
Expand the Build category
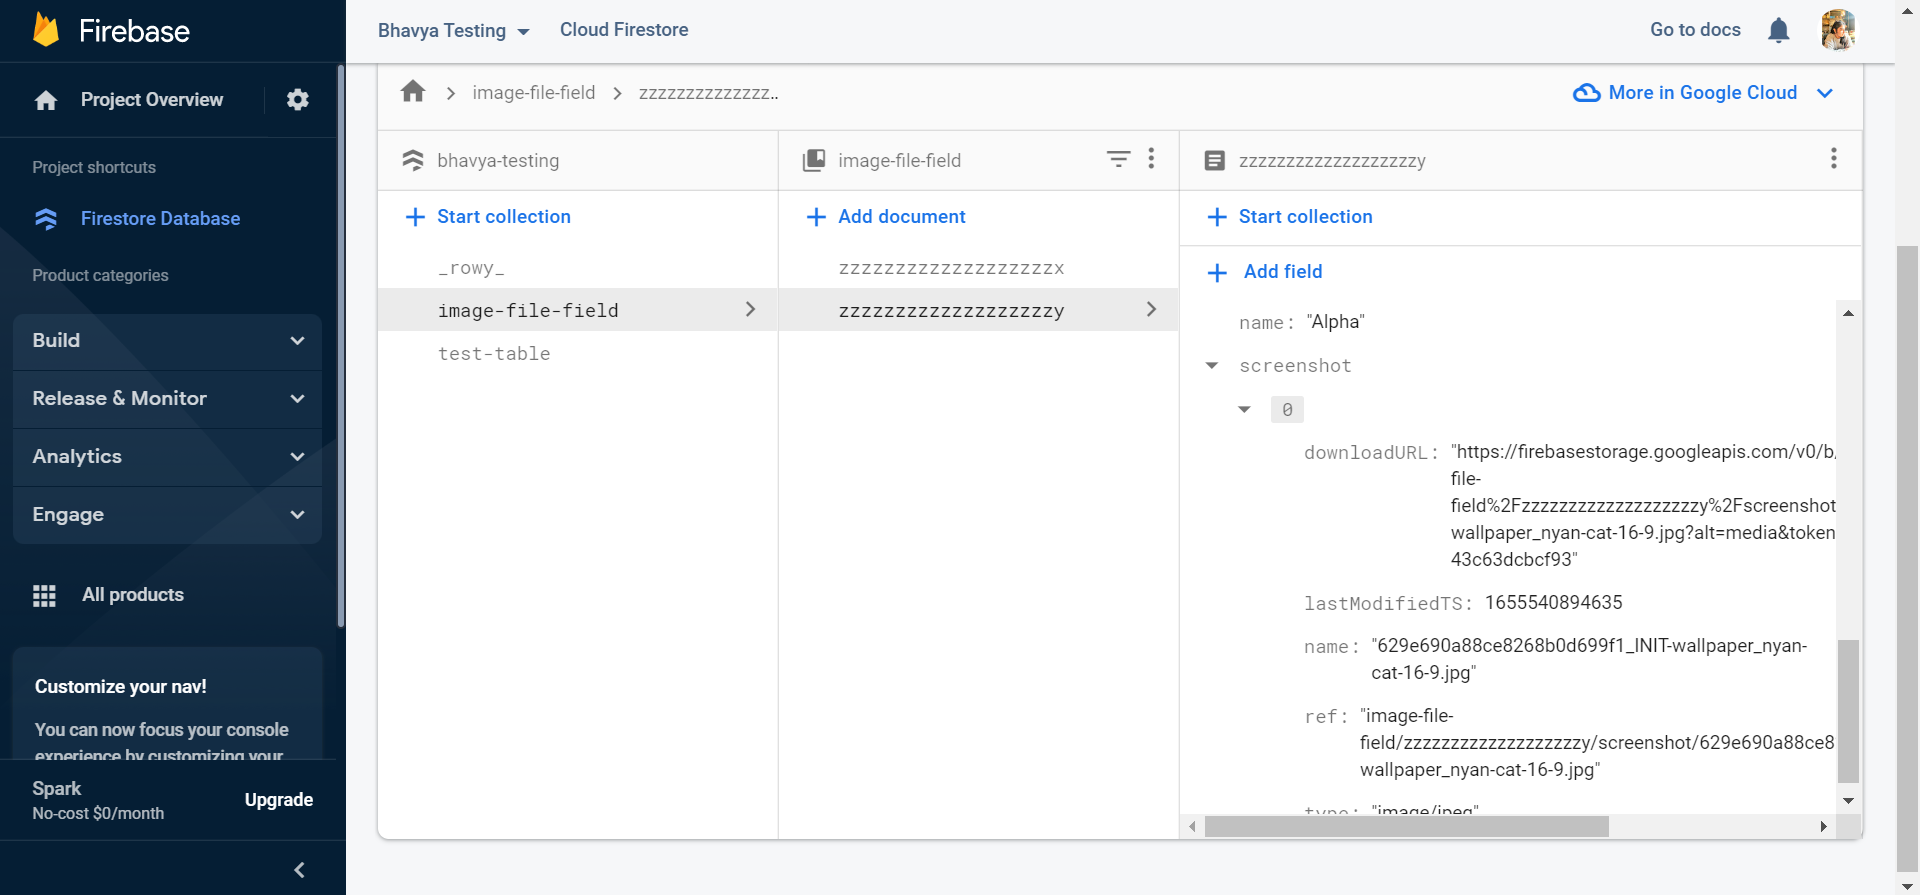point(167,341)
